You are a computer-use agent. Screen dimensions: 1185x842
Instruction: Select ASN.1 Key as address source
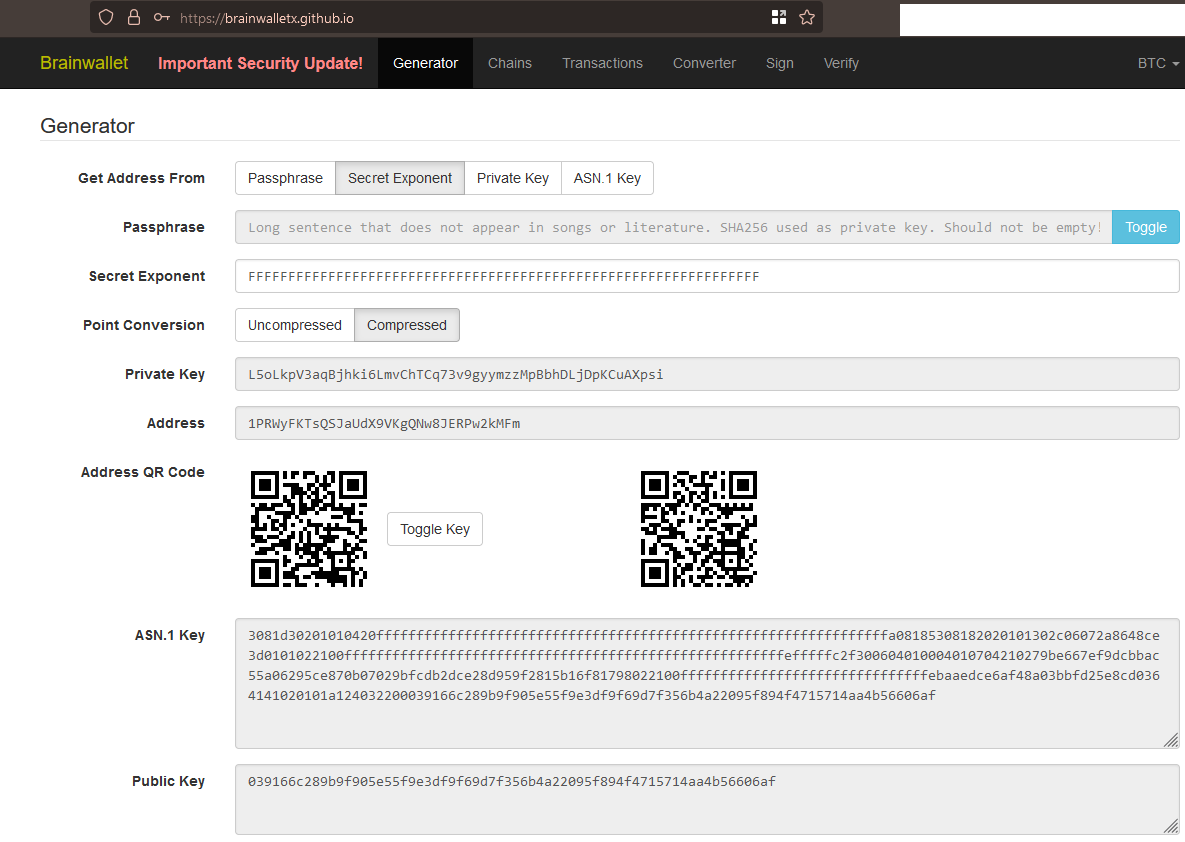607,178
